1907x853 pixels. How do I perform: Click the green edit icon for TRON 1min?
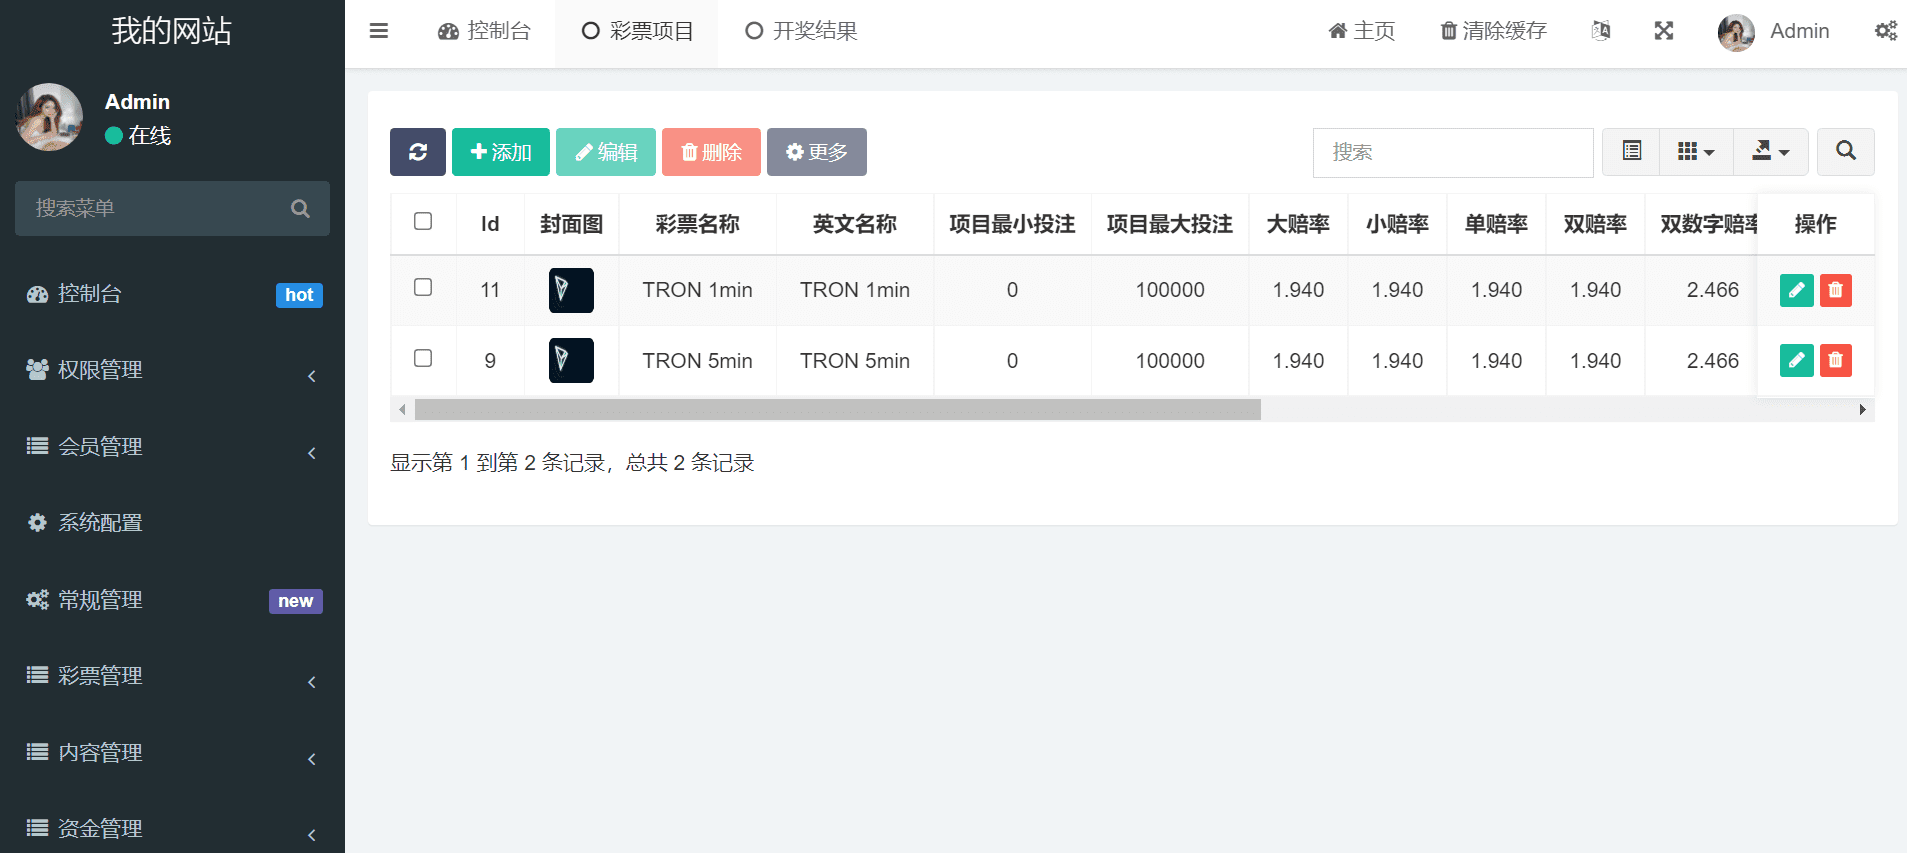click(1796, 290)
